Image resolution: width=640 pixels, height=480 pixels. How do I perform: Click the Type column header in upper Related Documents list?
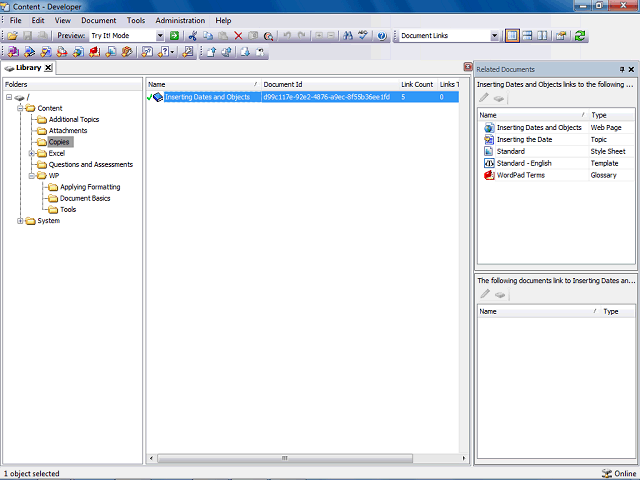(x=611, y=115)
